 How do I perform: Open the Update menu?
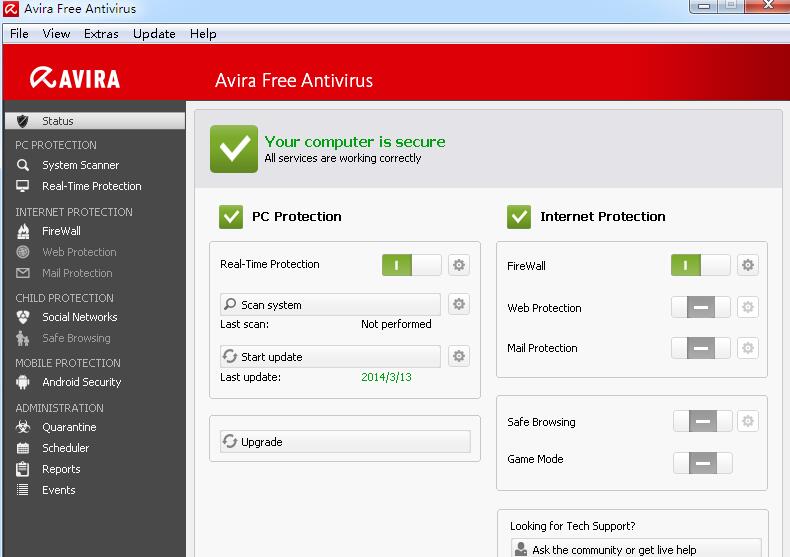(154, 33)
